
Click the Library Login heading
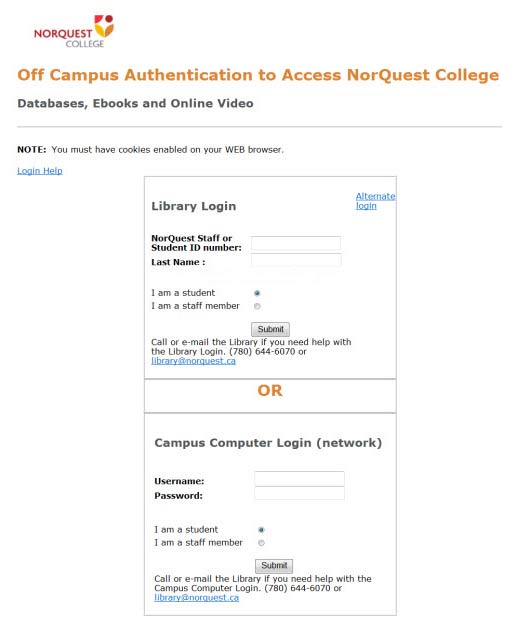193,206
